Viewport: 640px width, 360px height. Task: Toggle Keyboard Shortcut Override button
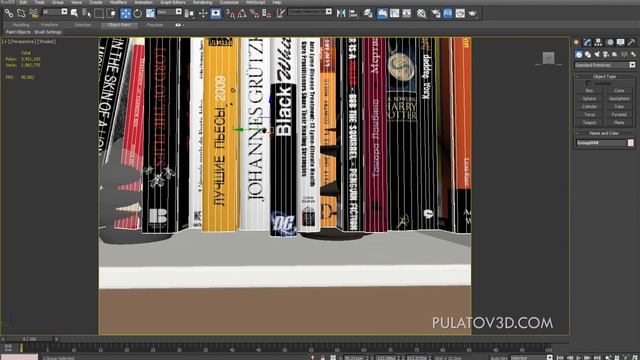click(x=216, y=13)
